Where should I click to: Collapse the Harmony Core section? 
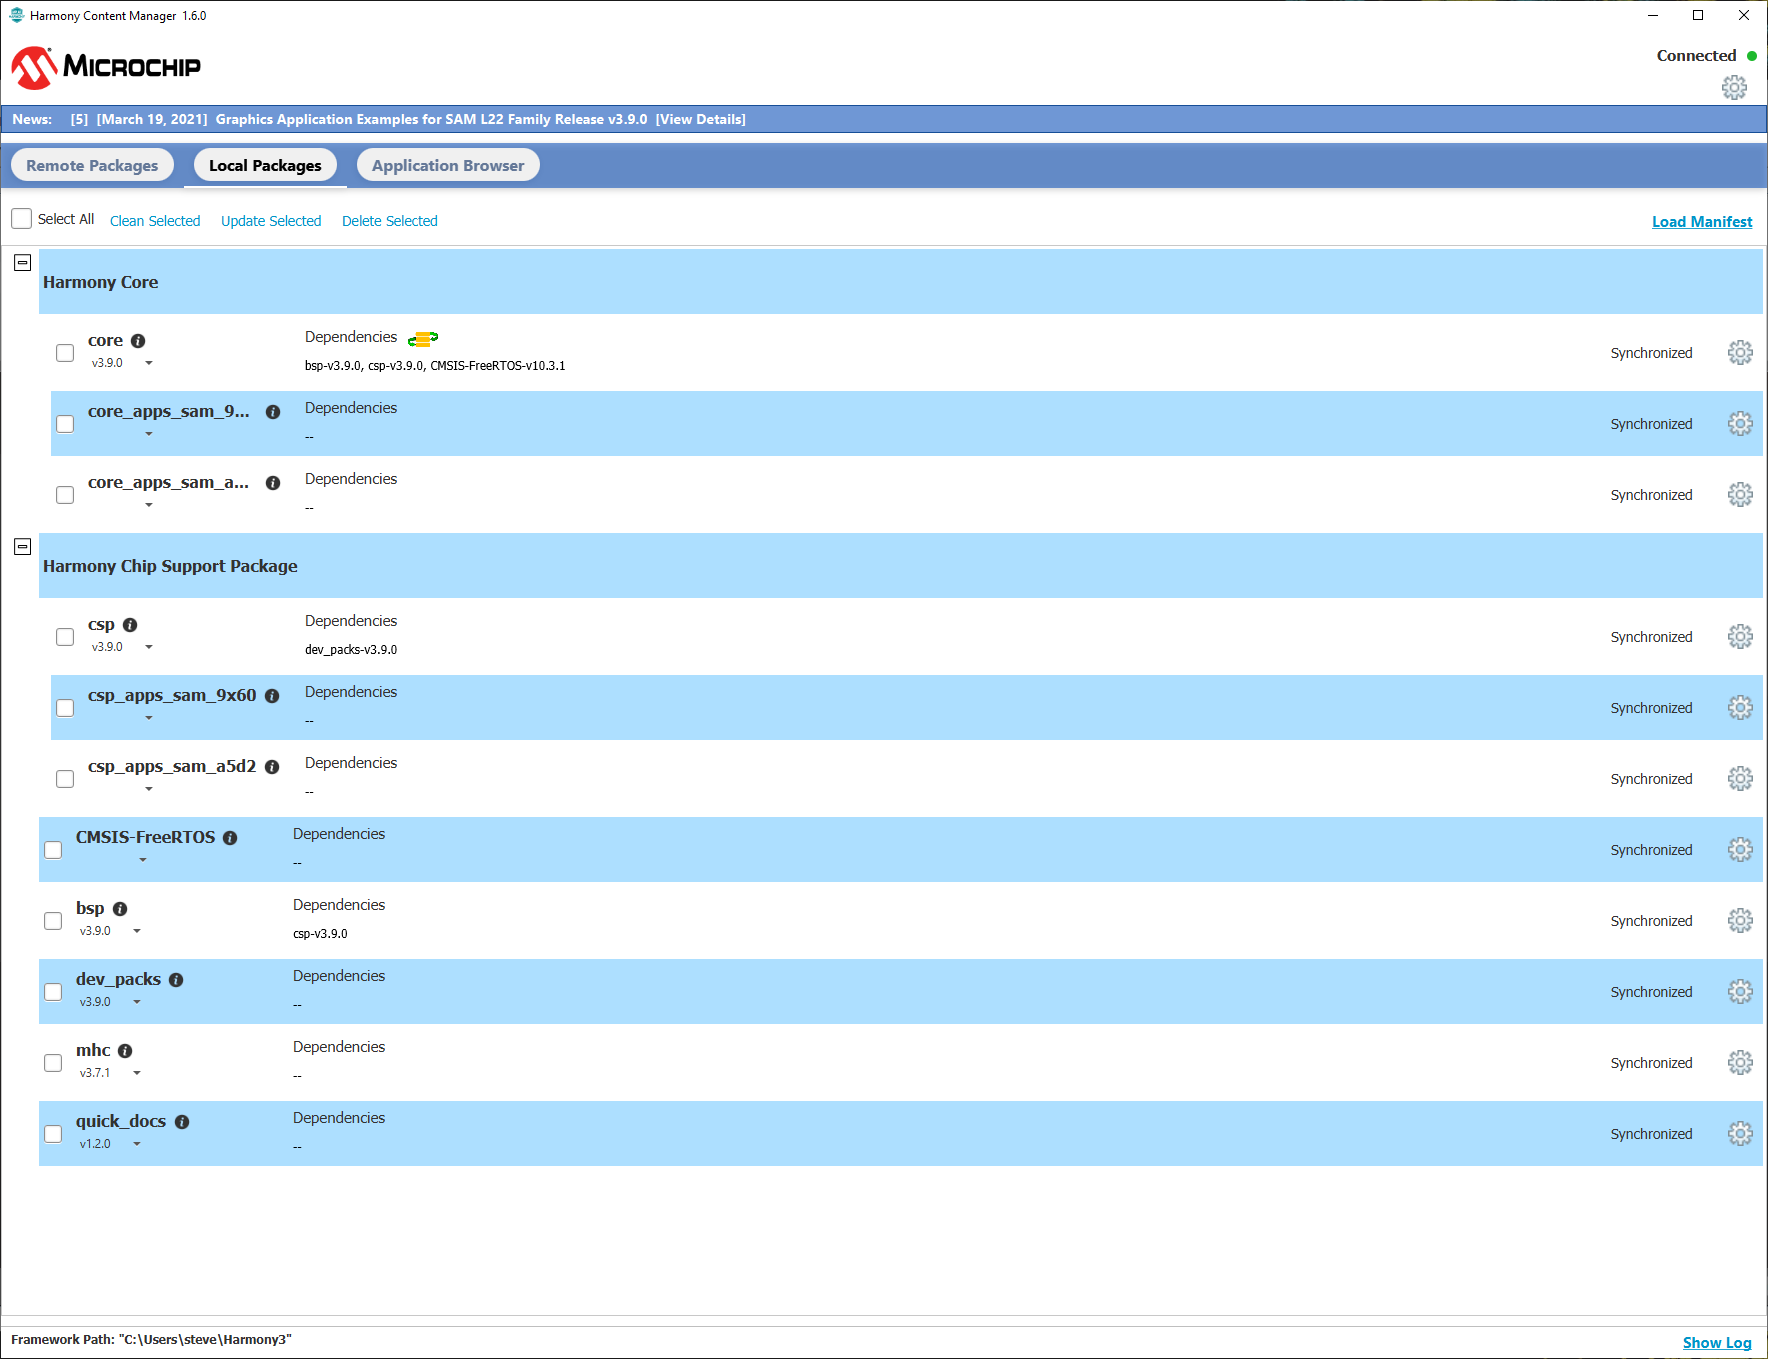point(22,262)
